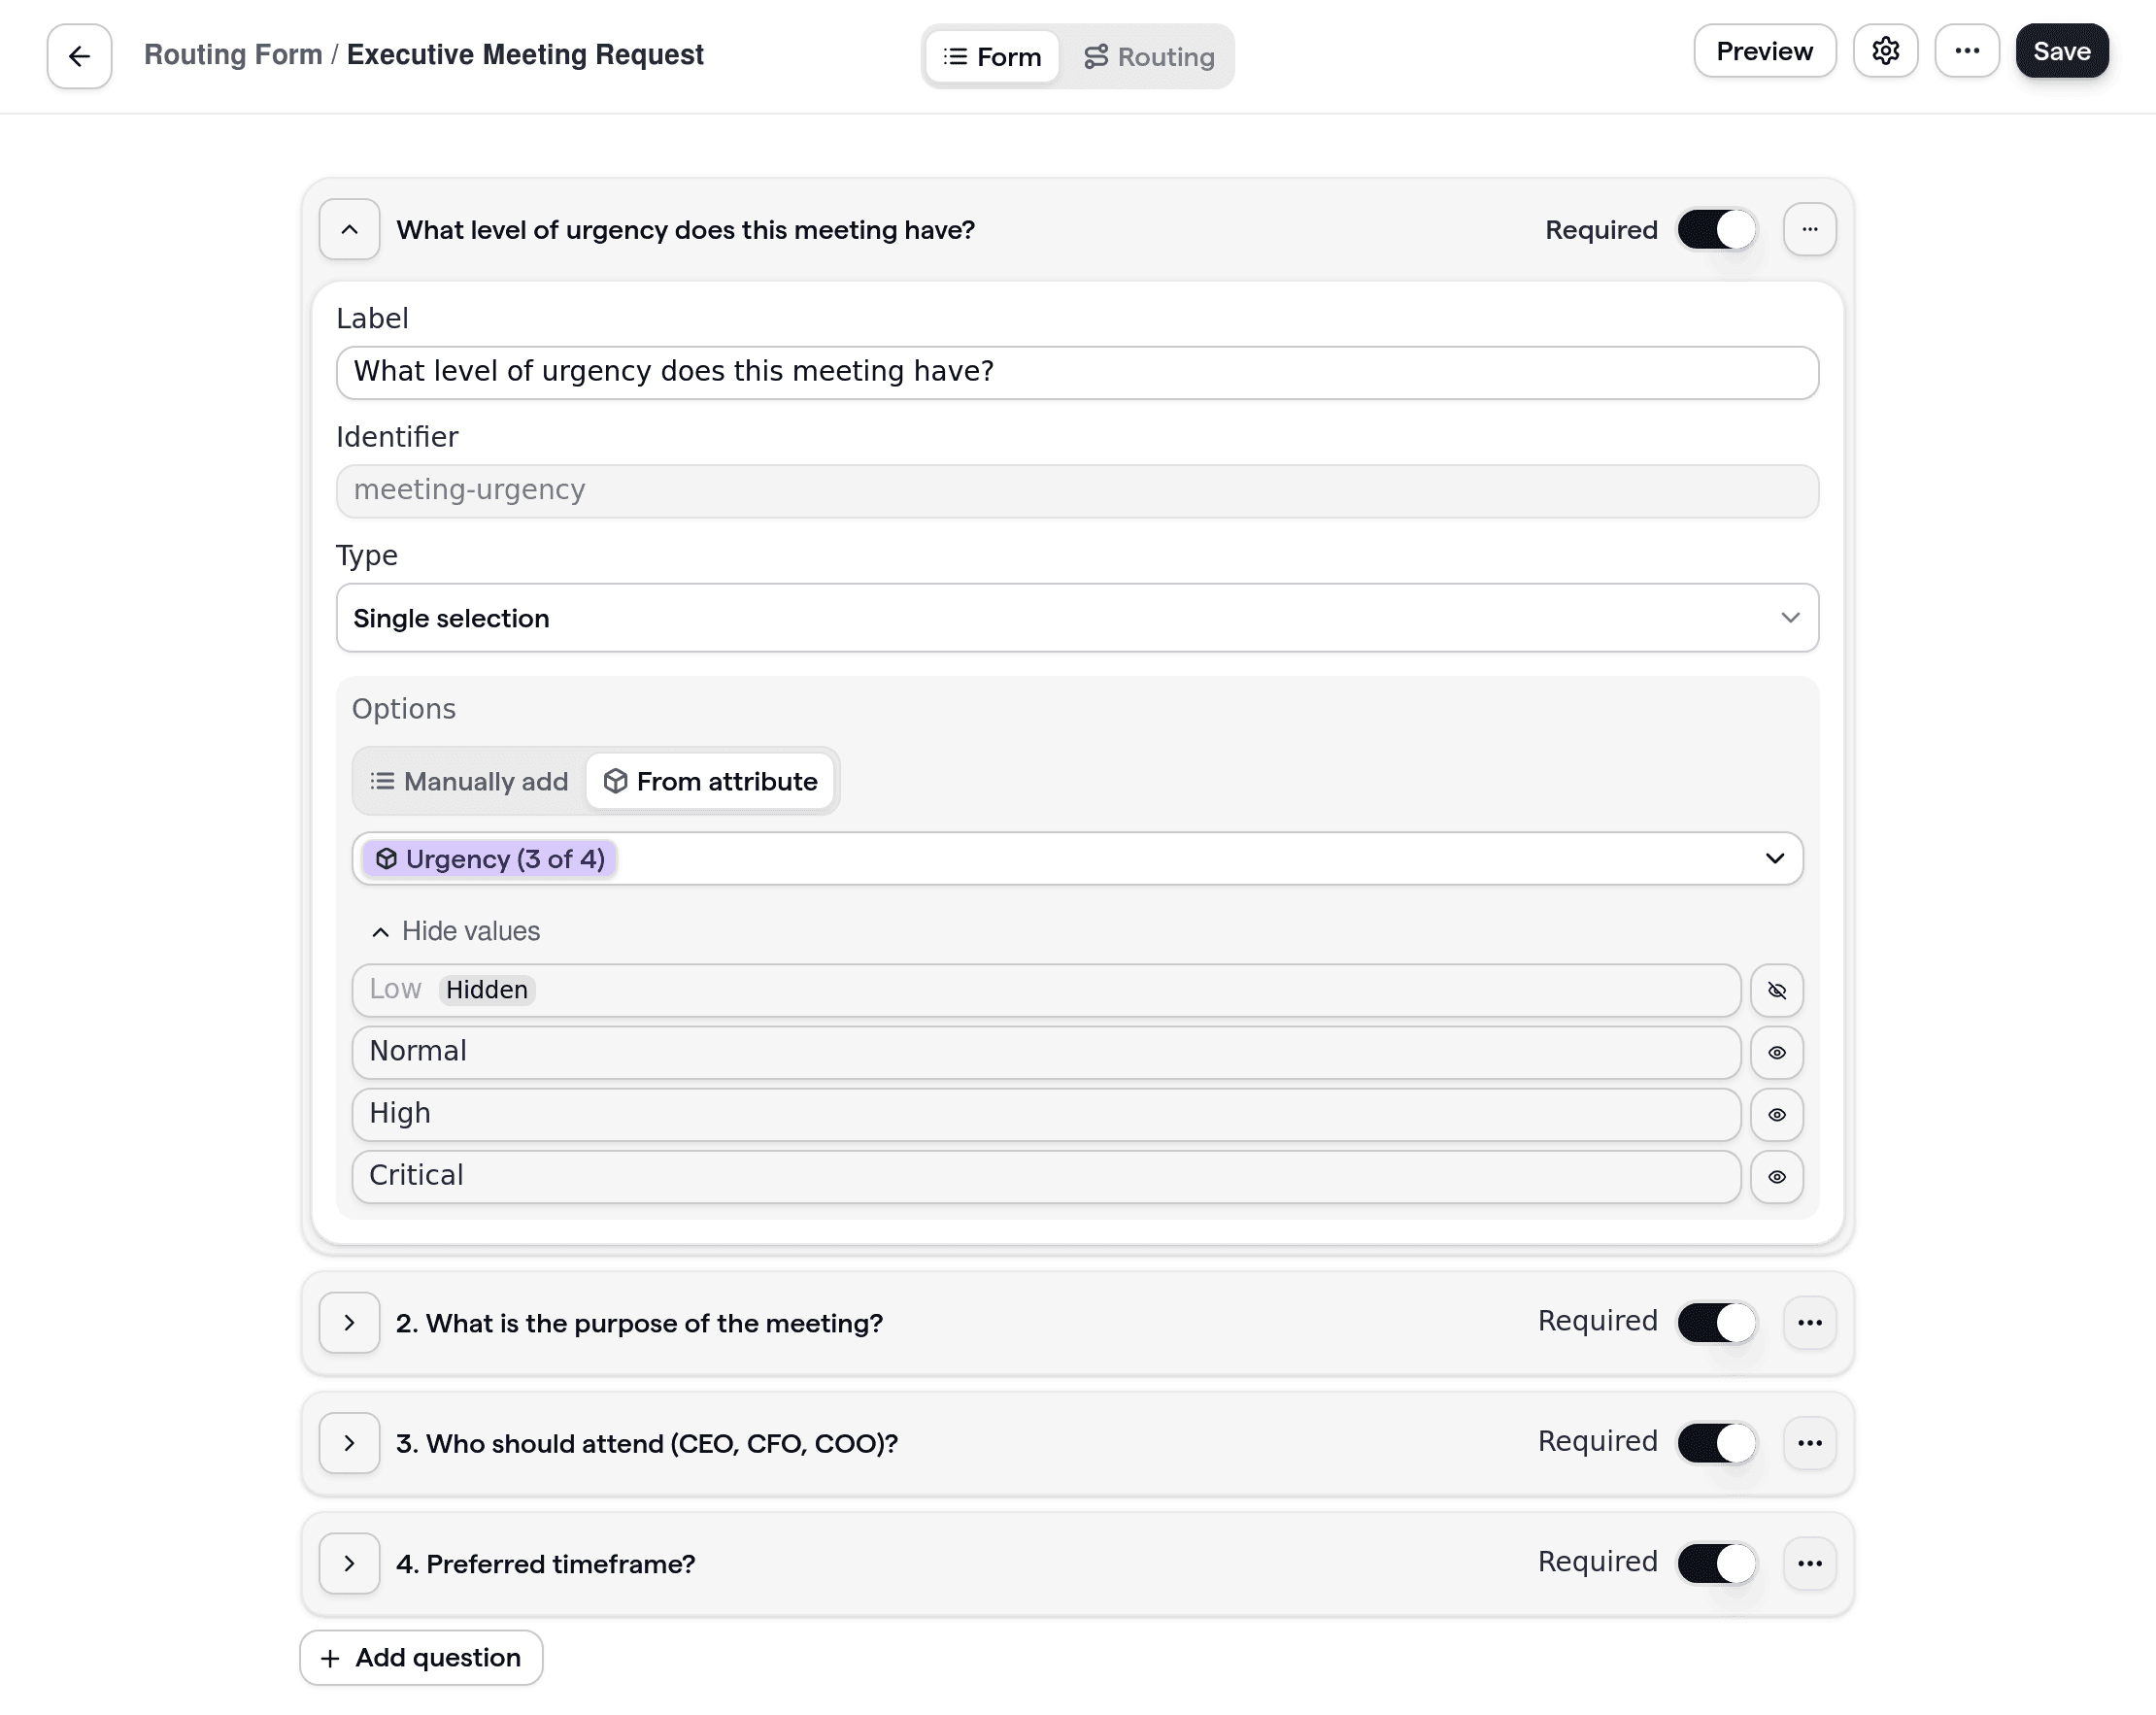The width and height of the screenshot is (2156, 1715).
Task: Open the three-dot menu on the urgency question
Action: [x=1810, y=229]
